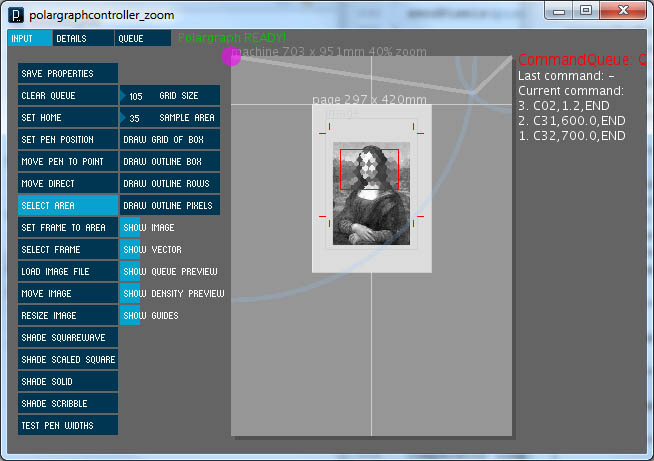654x461 pixels.
Task: Click DRAW GRID OF BOX
Action: [170, 140]
